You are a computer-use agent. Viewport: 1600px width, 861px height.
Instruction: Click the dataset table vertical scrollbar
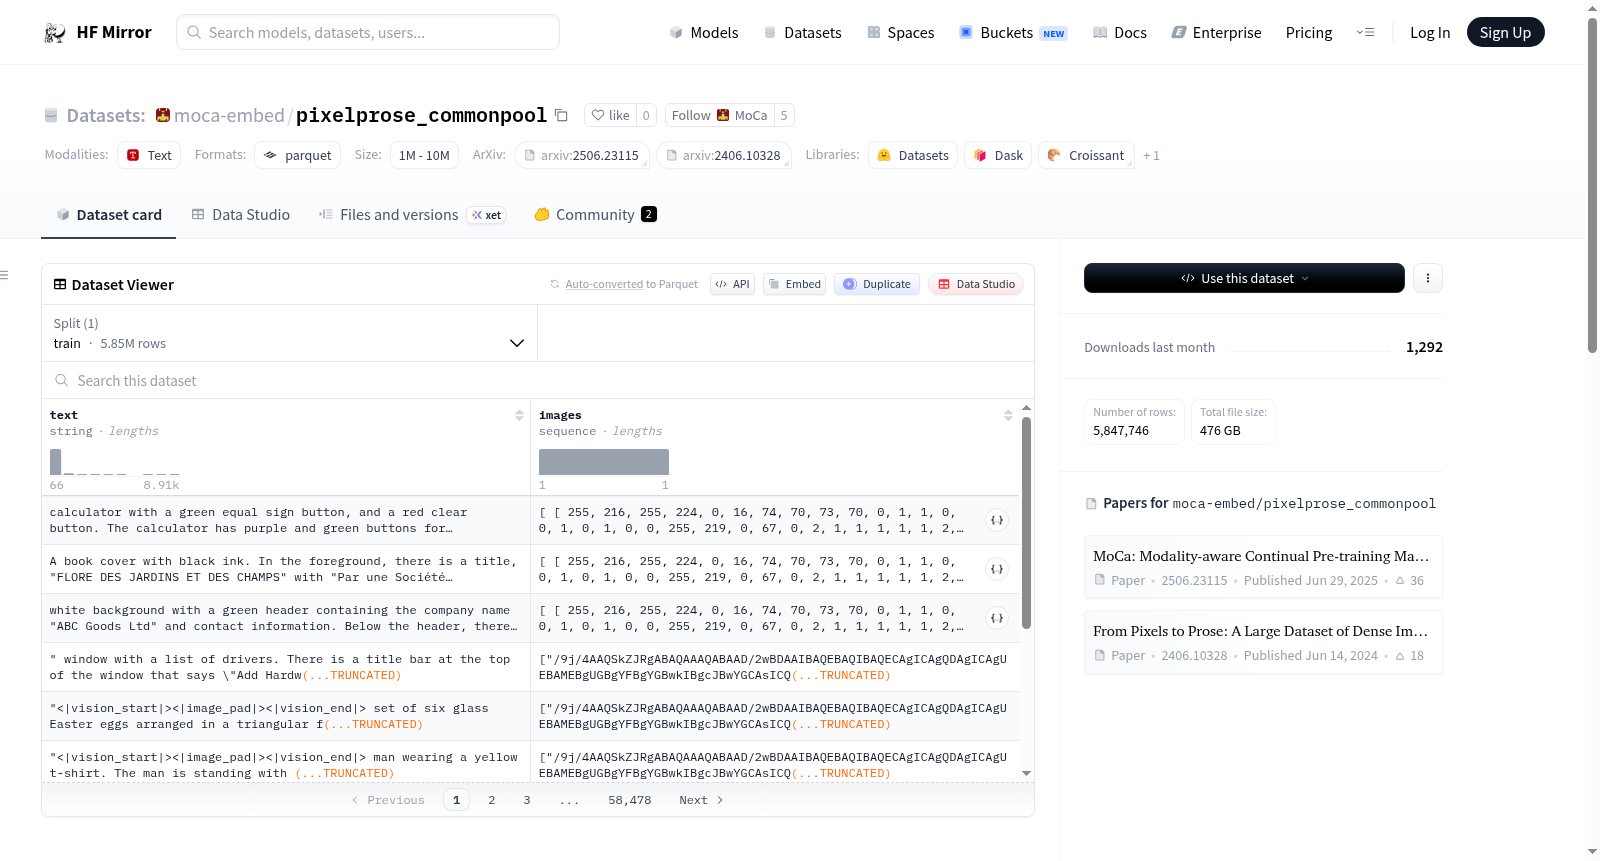[1026, 522]
